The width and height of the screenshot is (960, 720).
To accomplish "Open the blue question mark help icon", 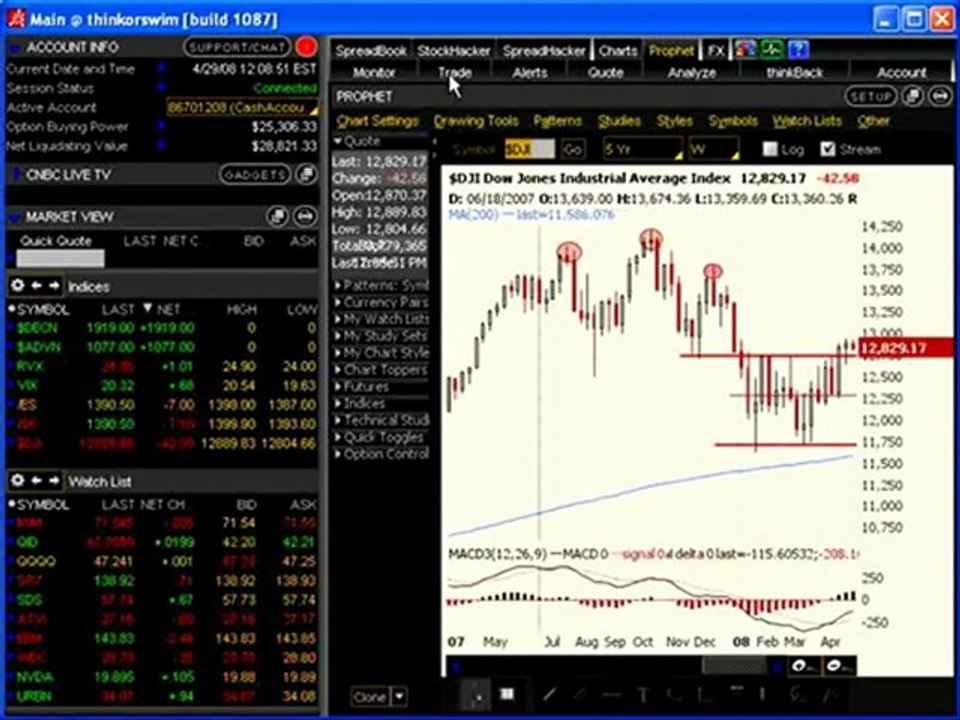I will [x=798, y=50].
